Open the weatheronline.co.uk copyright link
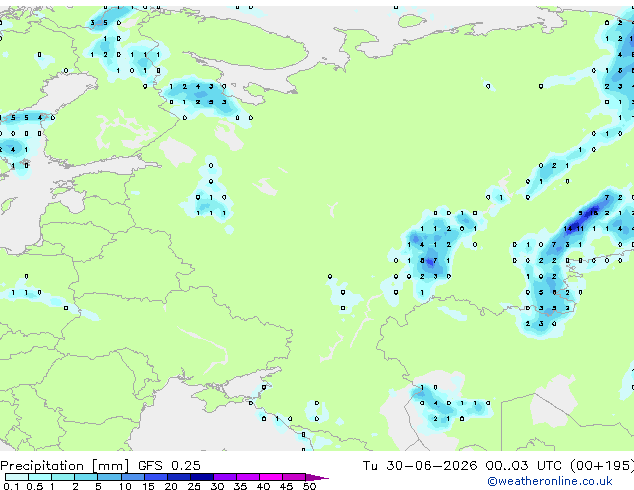The height and width of the screenshot is (490, 634). (x=549, y=481)
